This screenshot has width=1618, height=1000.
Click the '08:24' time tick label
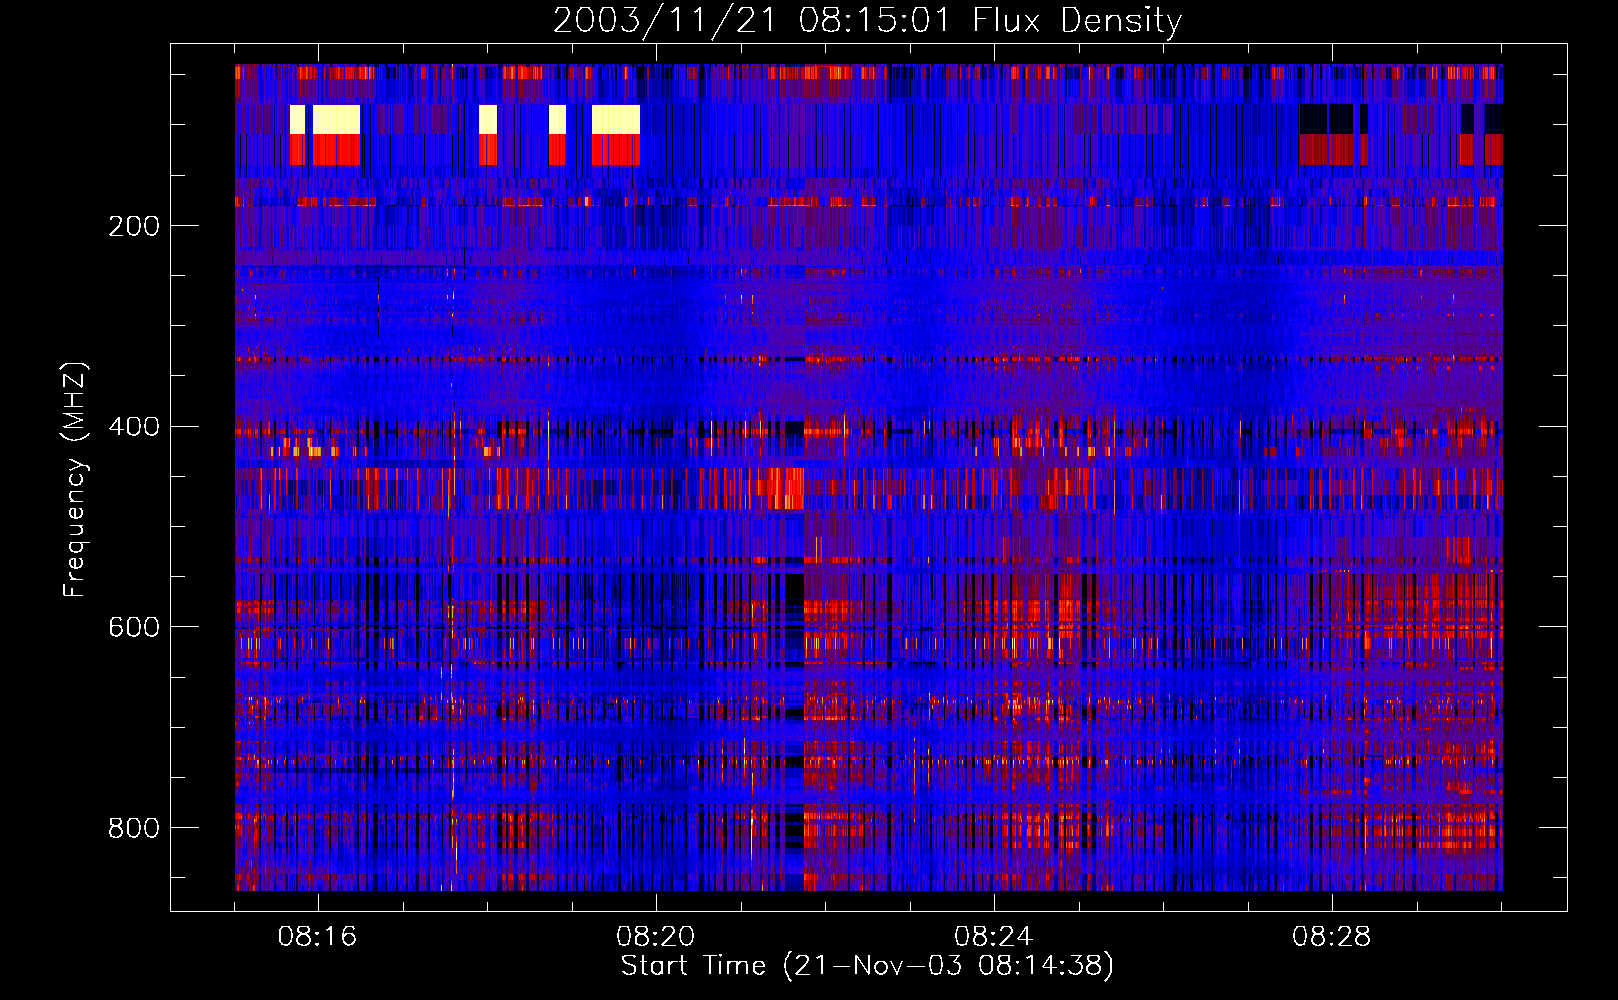click(994, 937)
